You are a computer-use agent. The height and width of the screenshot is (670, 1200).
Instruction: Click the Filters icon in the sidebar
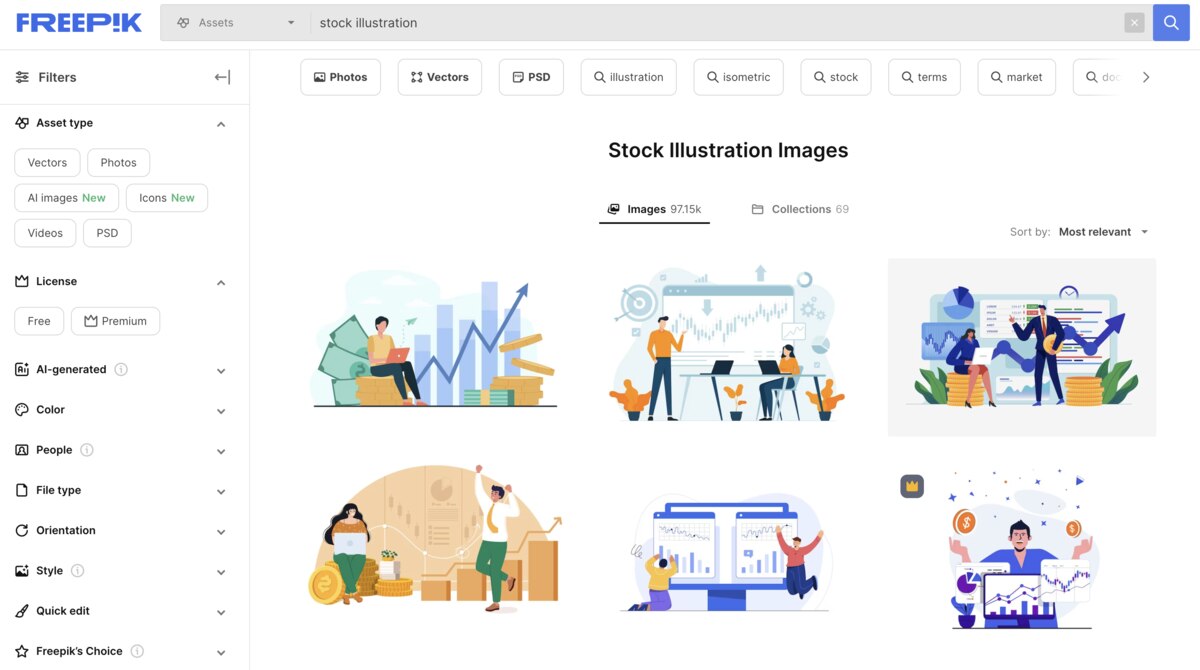point(22,76)
